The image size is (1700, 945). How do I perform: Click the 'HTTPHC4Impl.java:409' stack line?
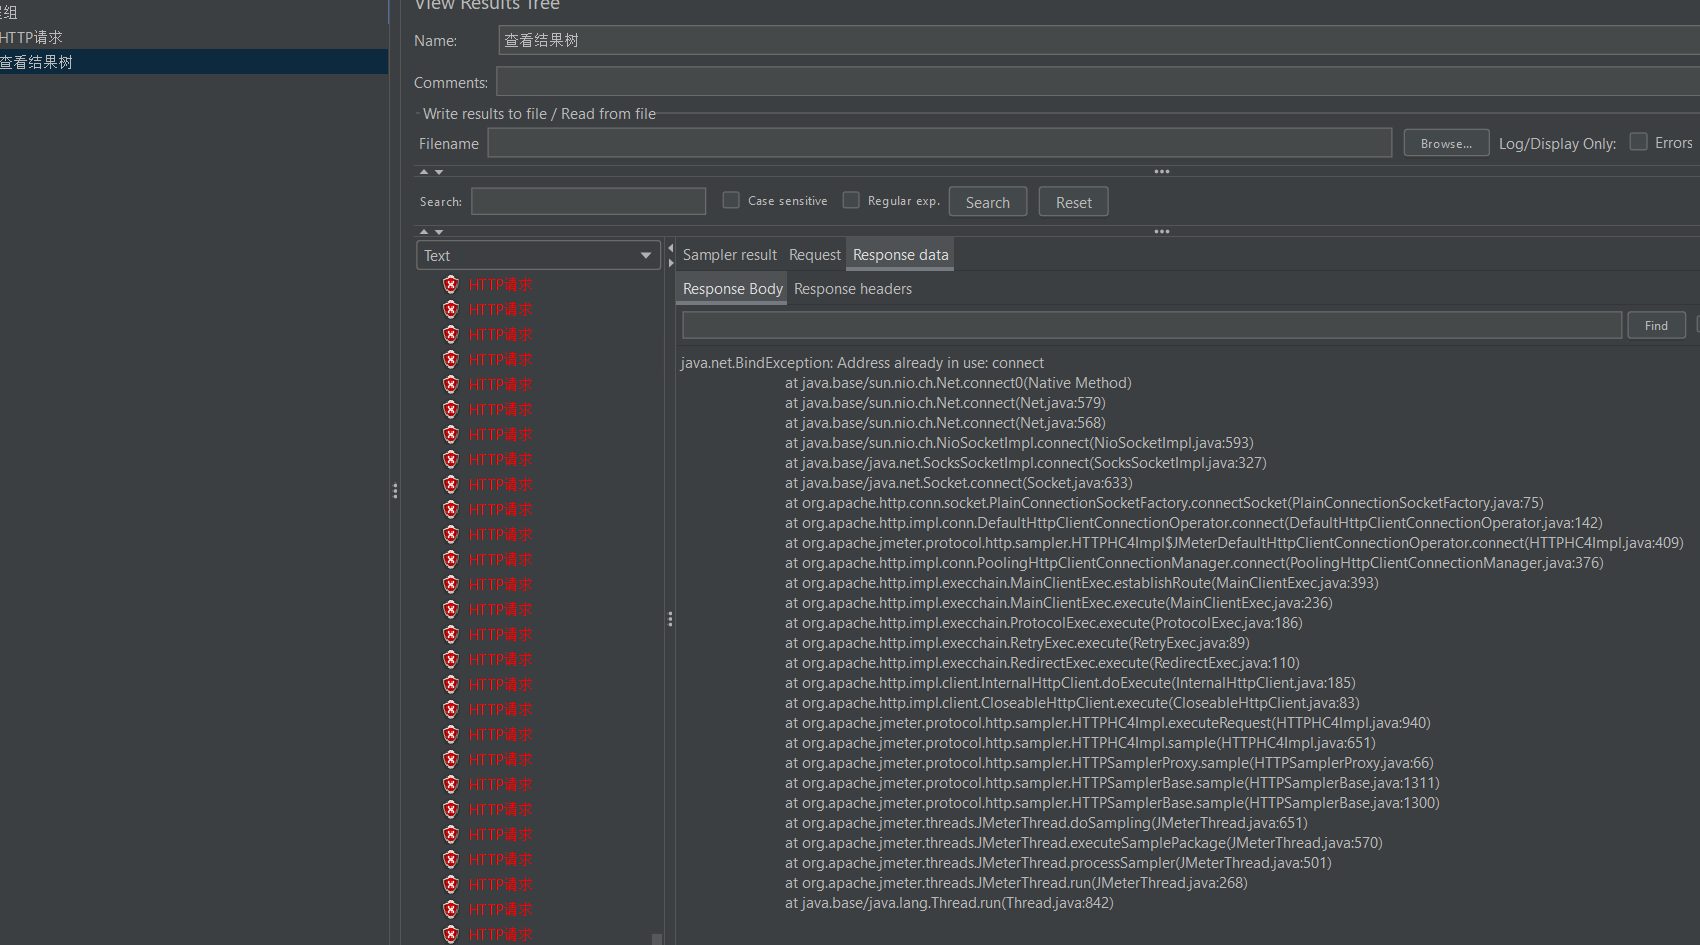pyautogui.click(x=1234, y=543)
